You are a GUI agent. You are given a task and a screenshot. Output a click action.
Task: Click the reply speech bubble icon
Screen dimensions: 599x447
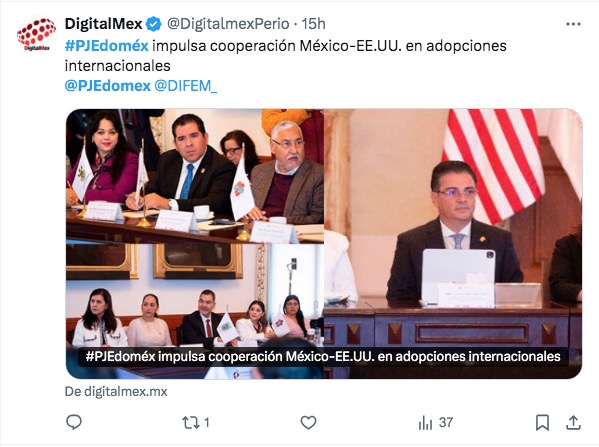(74, 422)
